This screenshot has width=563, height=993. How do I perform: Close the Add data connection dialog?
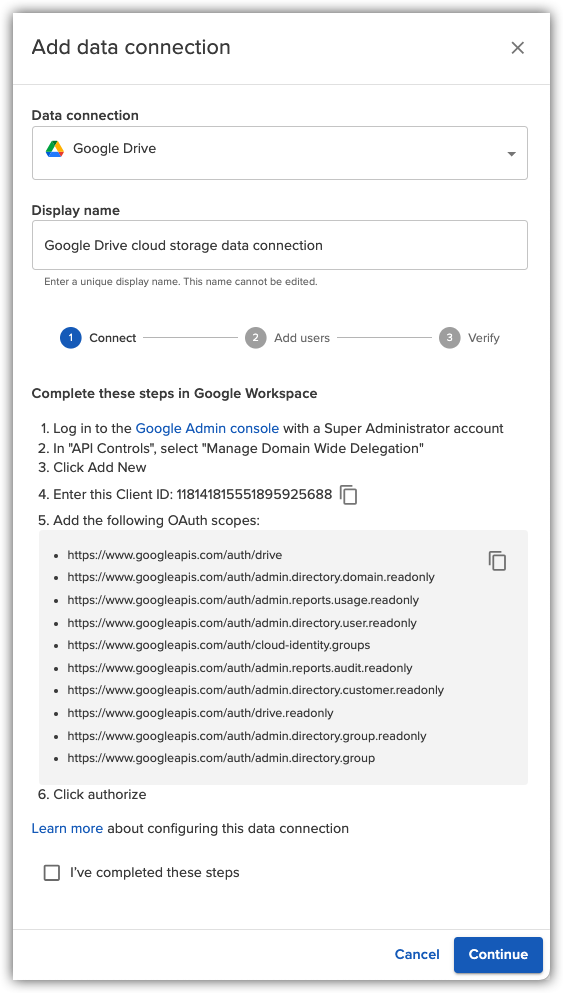pos(517,47)
